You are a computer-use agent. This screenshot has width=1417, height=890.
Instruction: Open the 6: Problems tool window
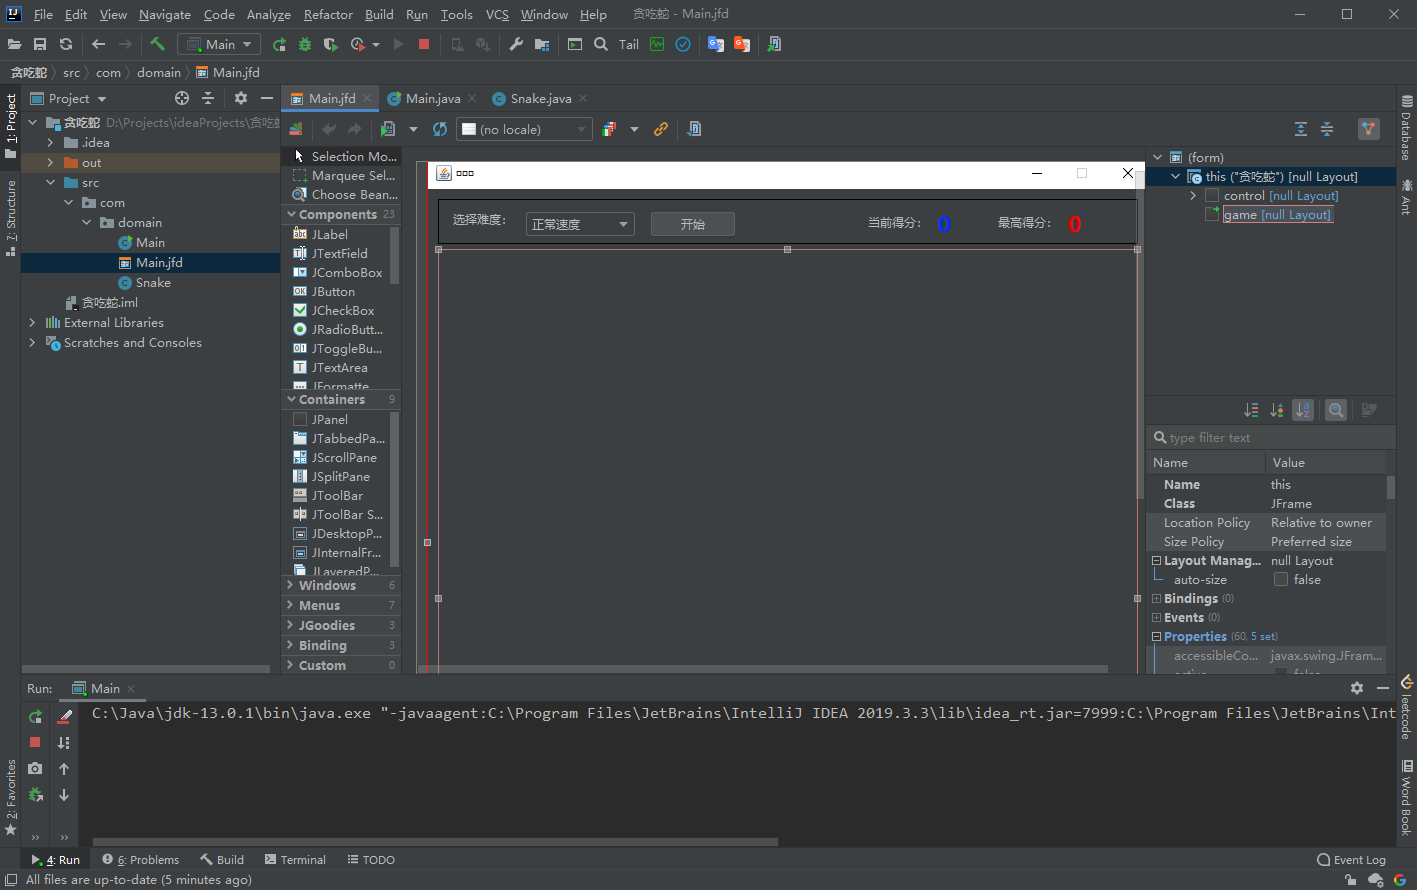tap(141, 860)
